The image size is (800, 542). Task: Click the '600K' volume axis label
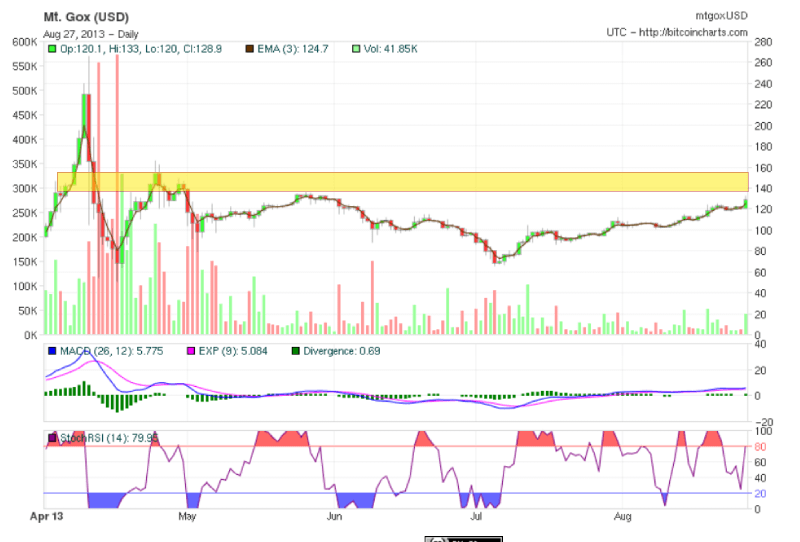25,42
